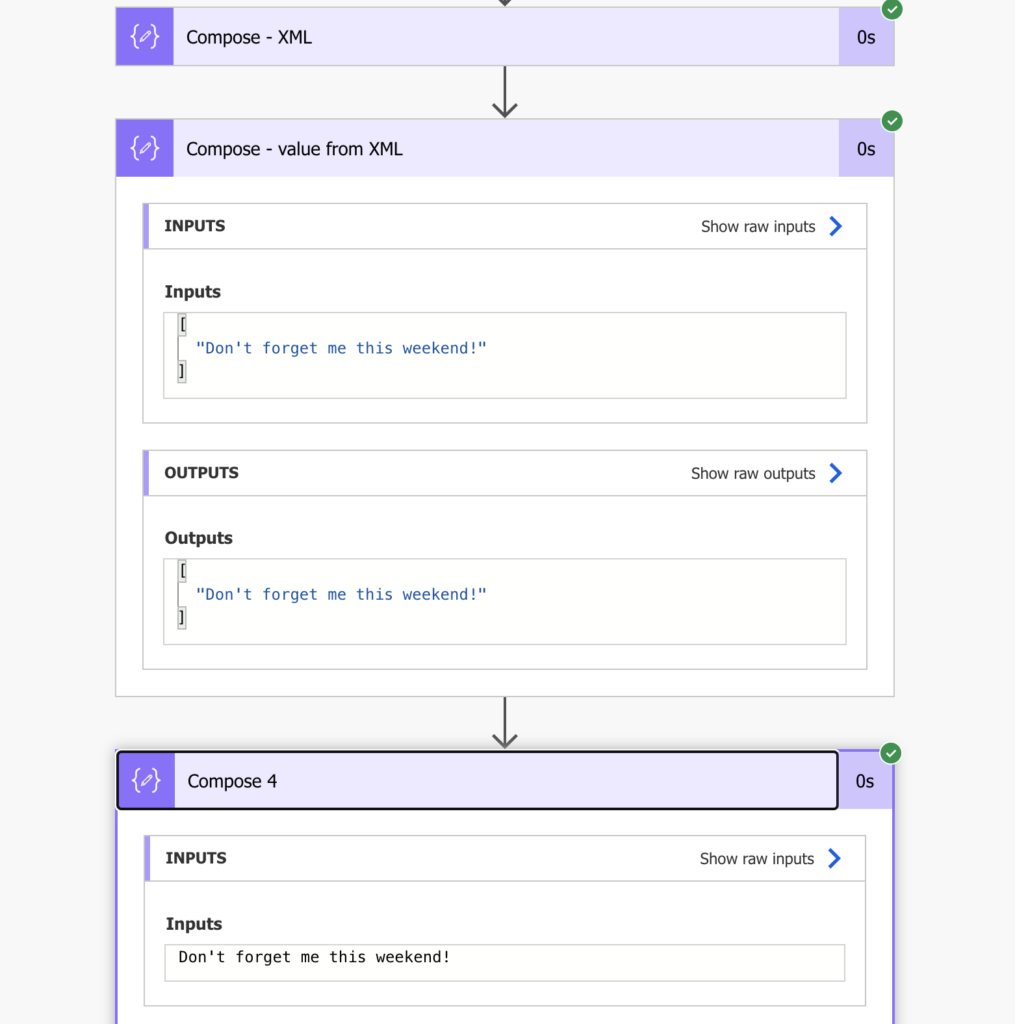The height and width of the screenshot is (1024, 1015).
Task: Click the Compose - XML action icon
Action: [145, 37]
